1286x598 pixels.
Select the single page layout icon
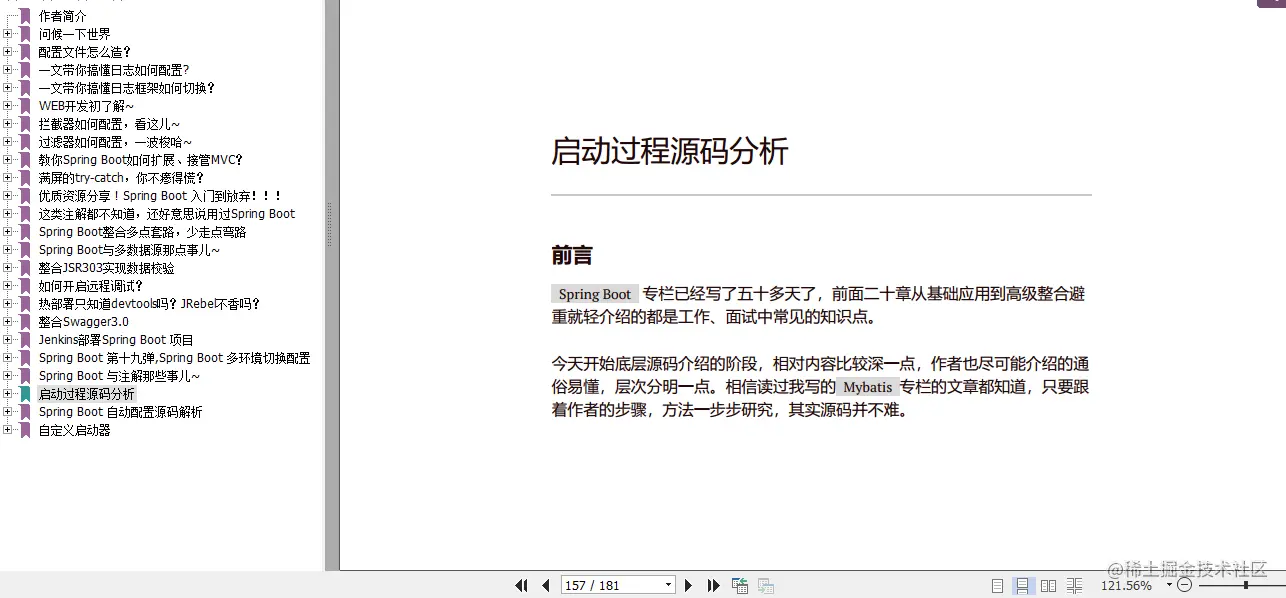click(x=996, y=585)
